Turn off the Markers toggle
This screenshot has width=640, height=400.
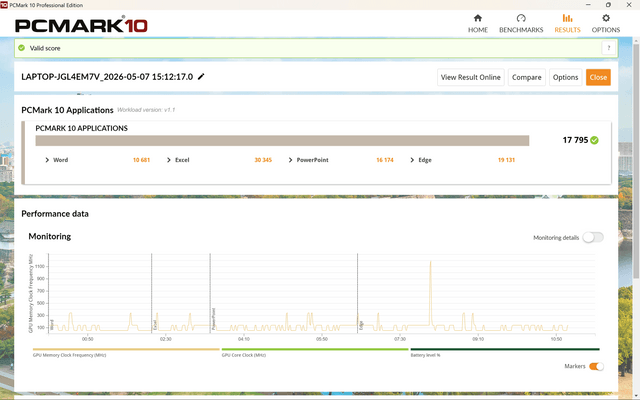pyautogui.click(x=596, y=366)
